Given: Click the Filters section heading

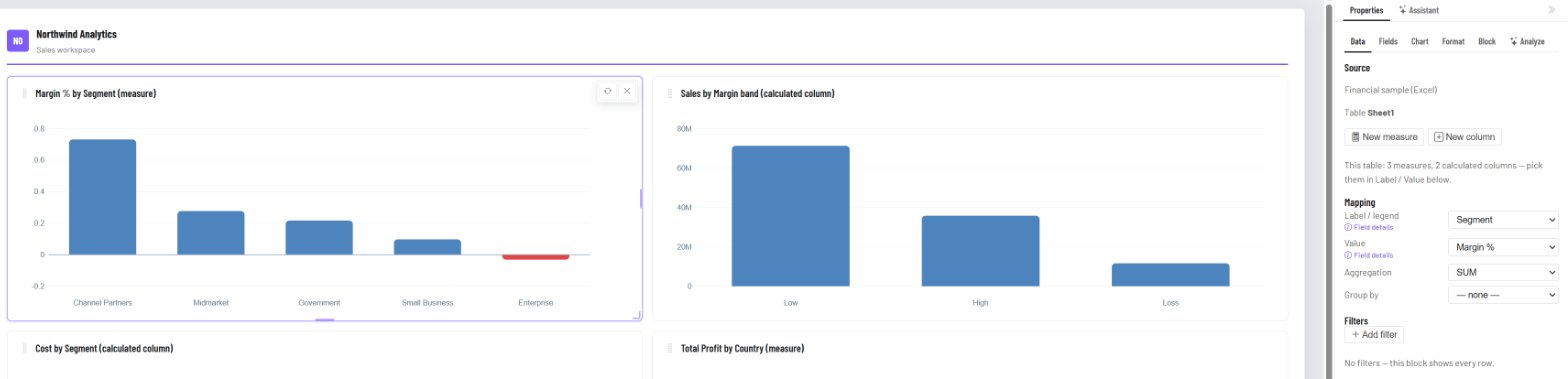Looking at the screenshot, I should 1357,320.
